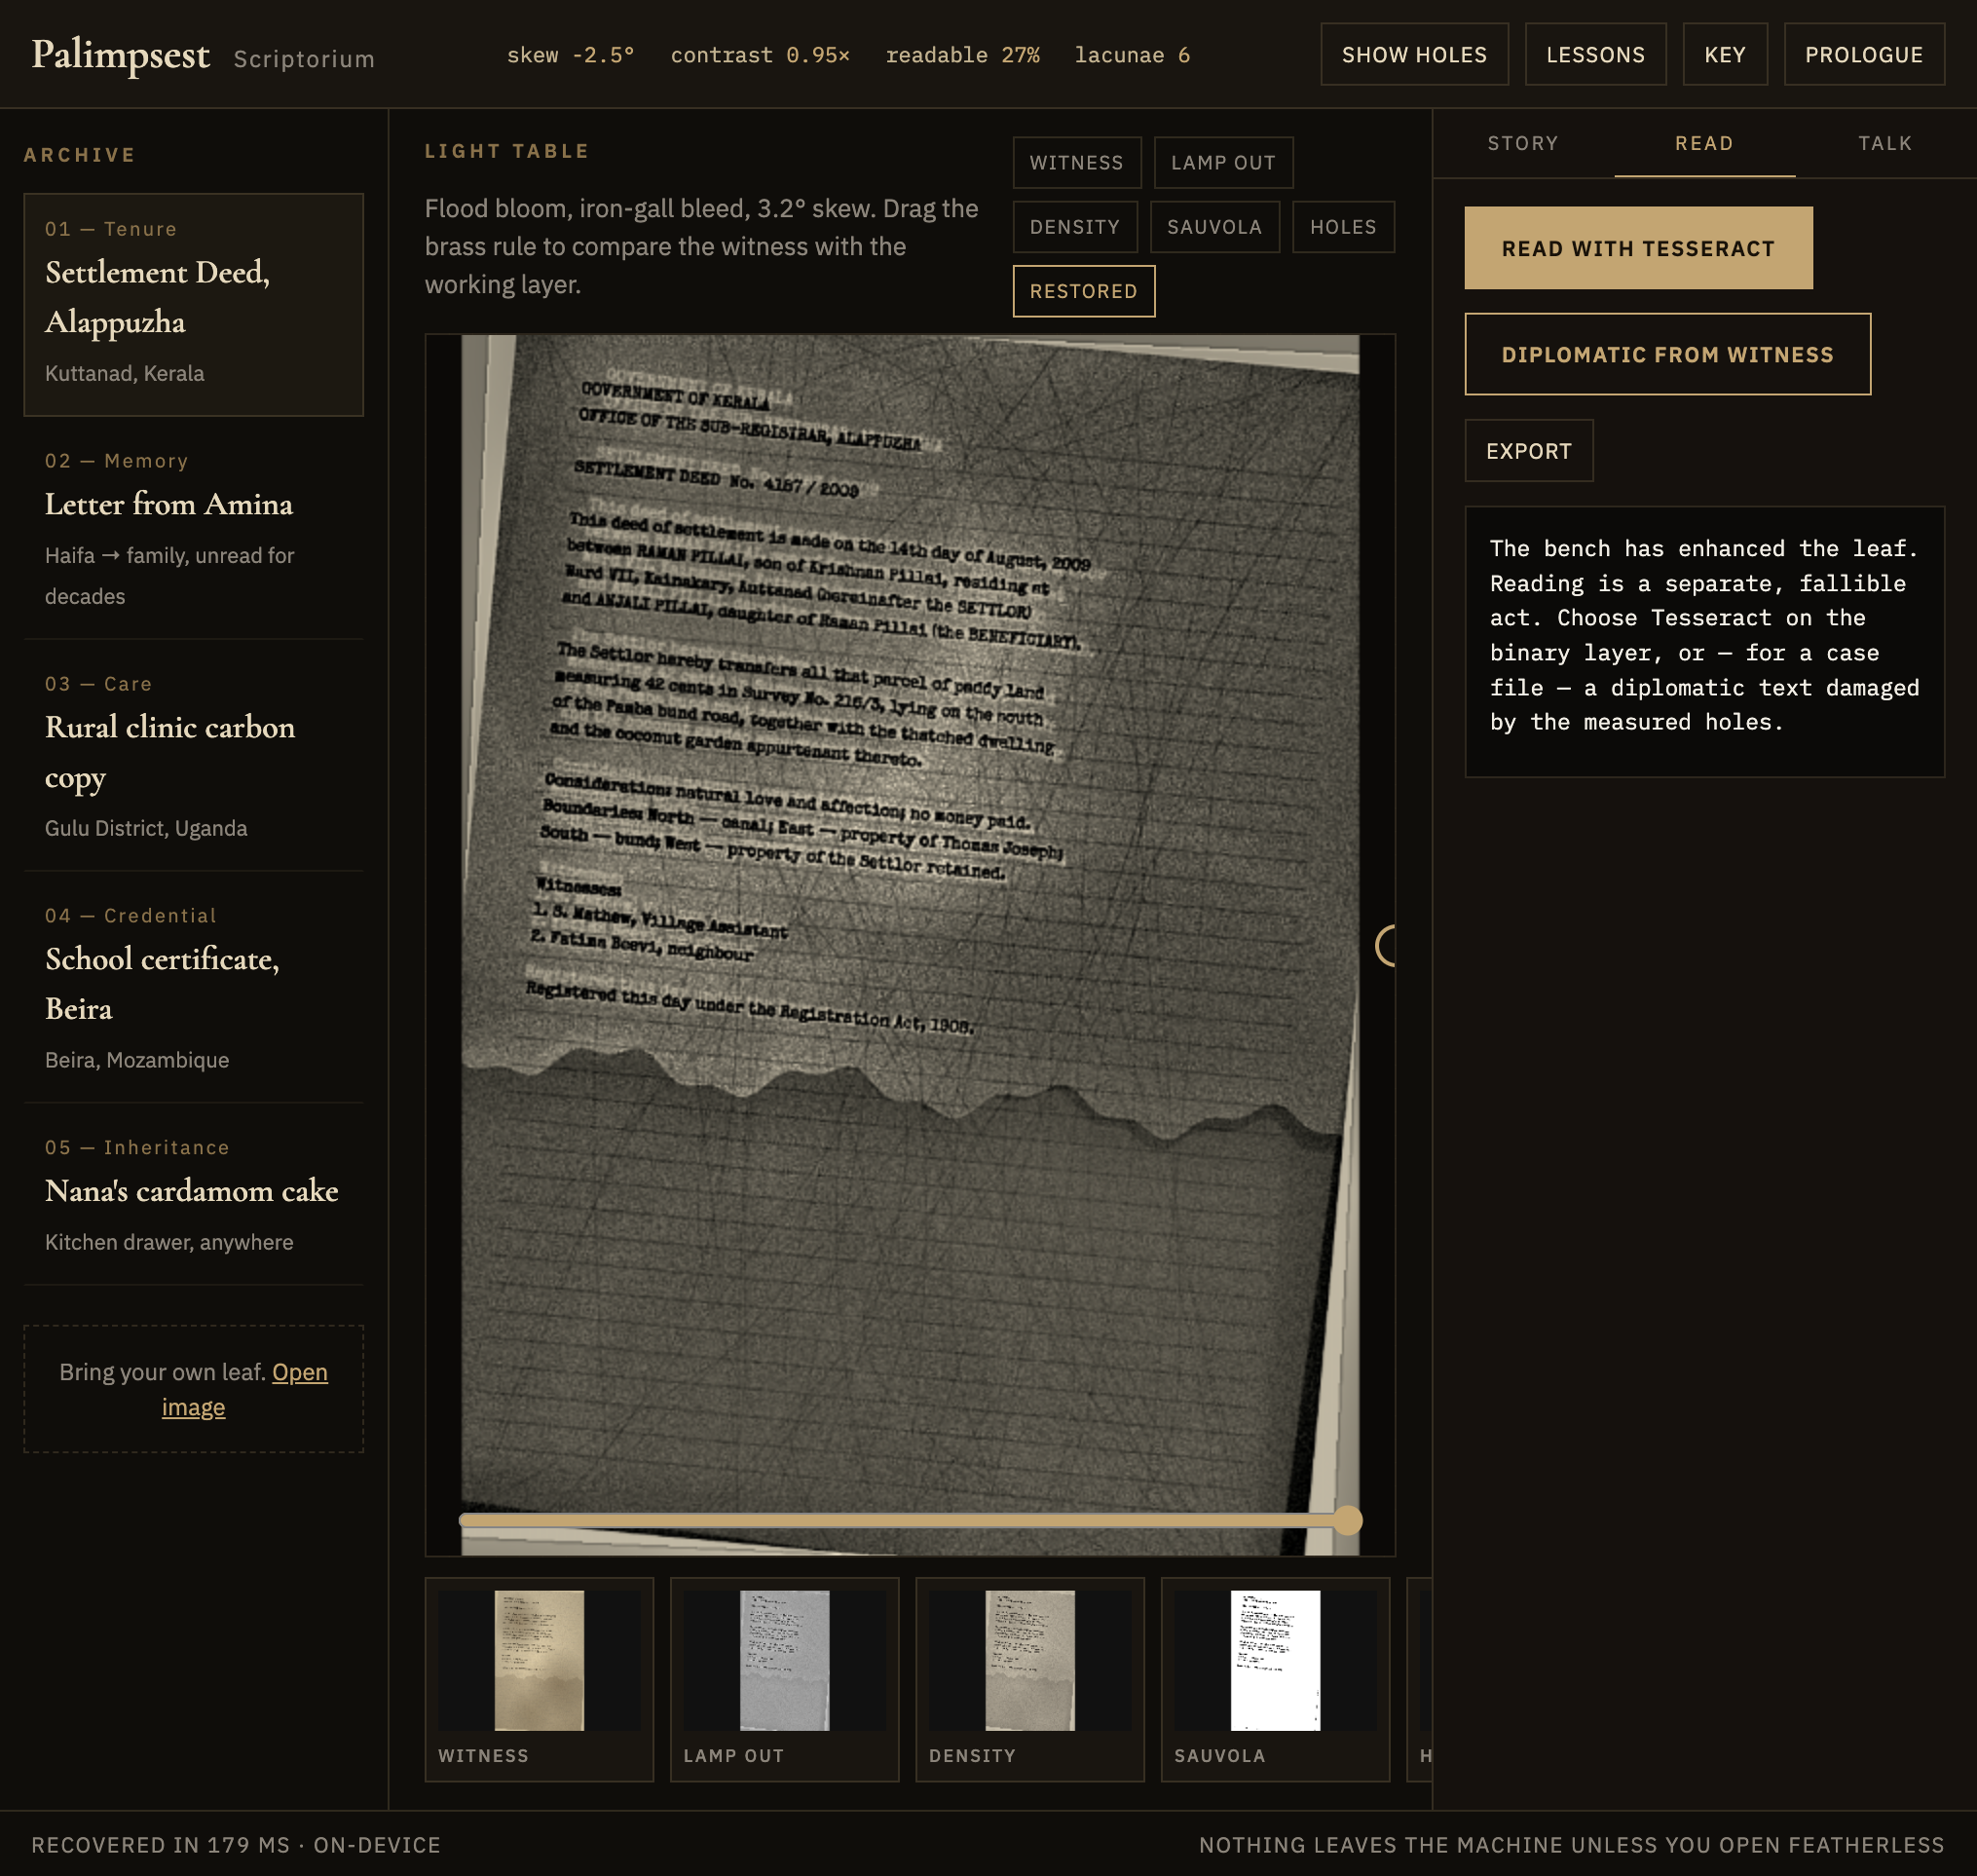
Task: Click the SHOW HOLES button
Action: click(1414, 55)
